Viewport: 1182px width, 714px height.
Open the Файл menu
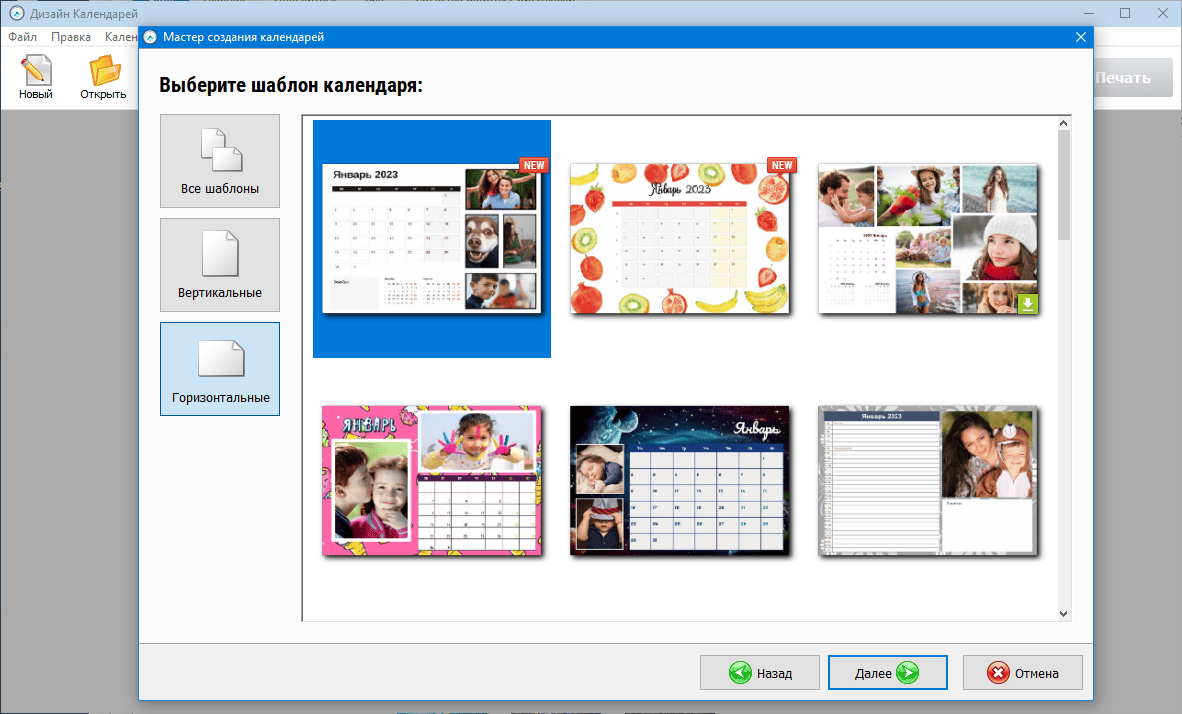coord(23,37)
